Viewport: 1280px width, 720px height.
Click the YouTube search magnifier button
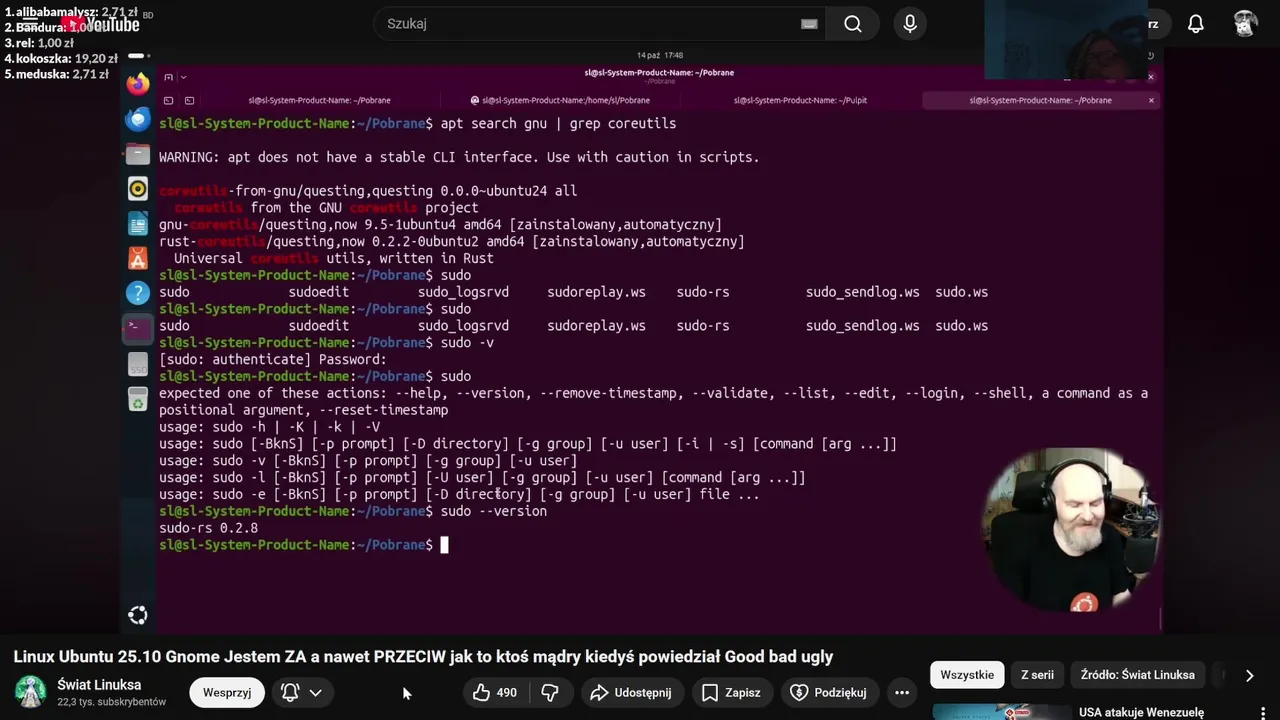click(x=853, y=24)
